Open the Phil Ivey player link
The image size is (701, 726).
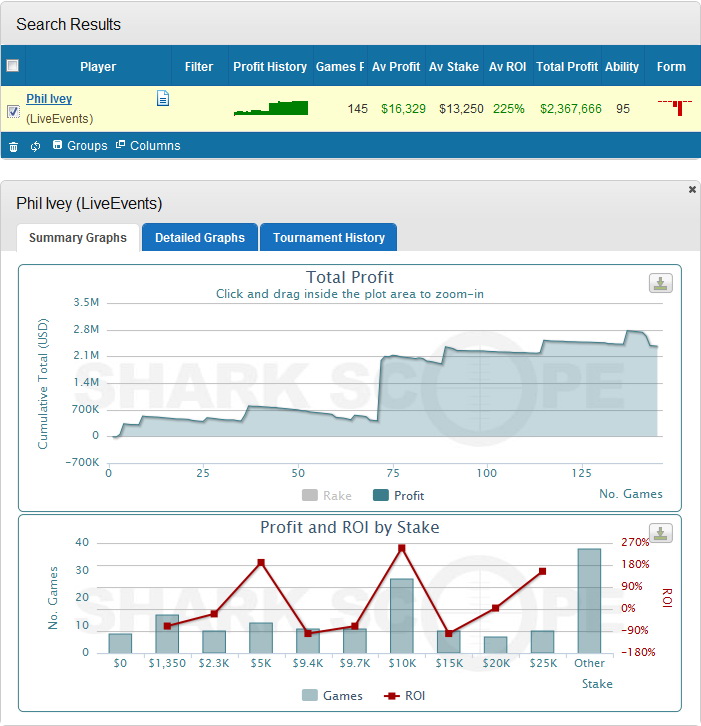tap(49, 99)
